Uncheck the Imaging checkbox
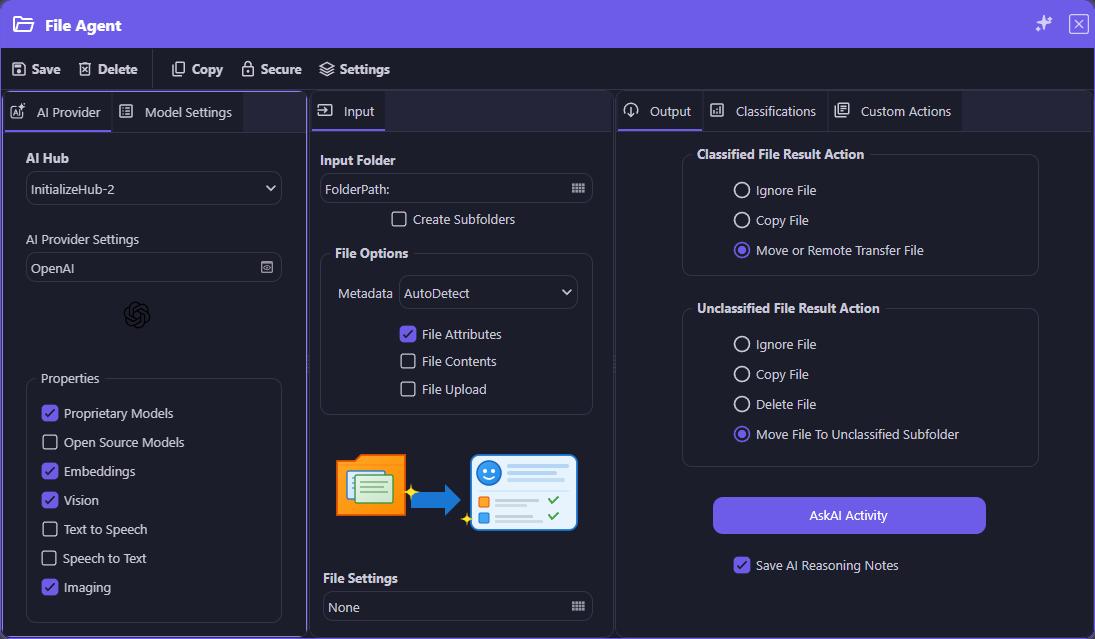Screen dimensions: 1095x639 pos(50,587)
